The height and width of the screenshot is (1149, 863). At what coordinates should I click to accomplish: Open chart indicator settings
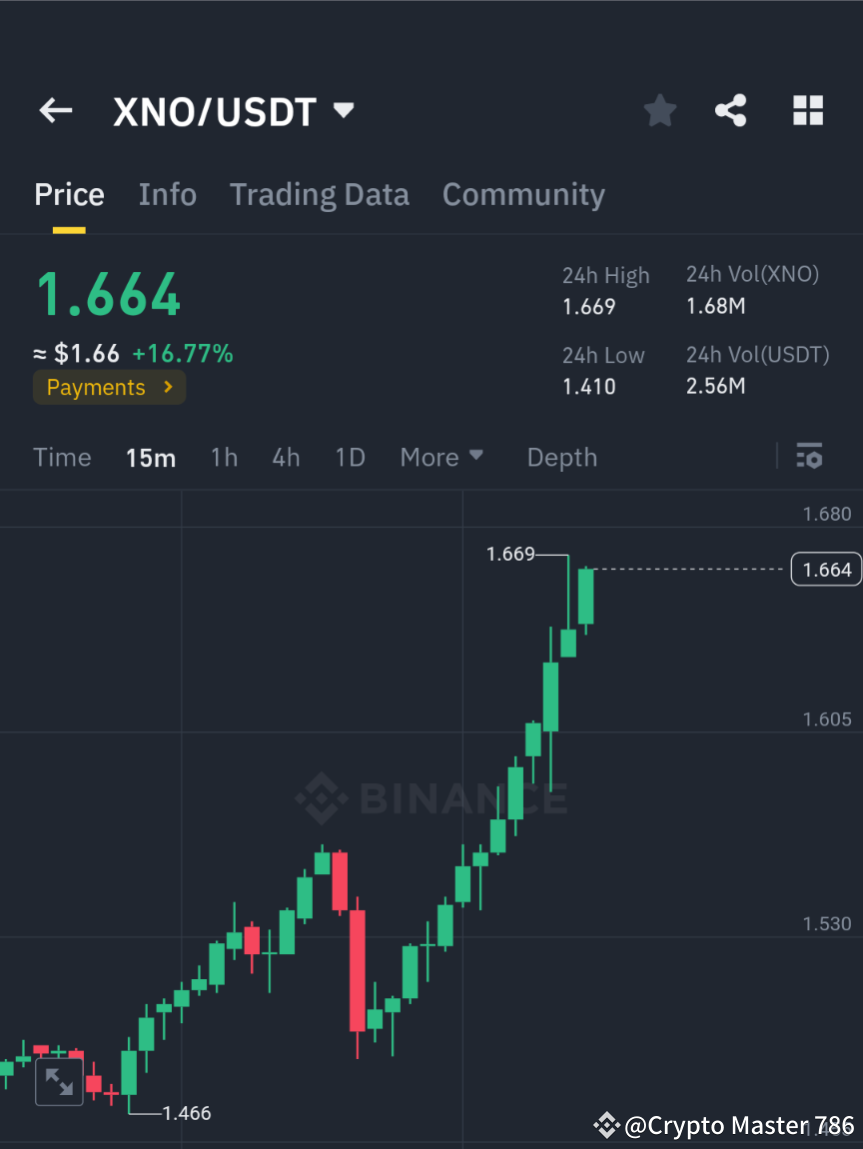(810, 457)
